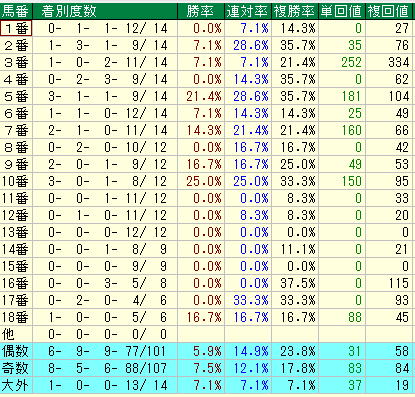Select the 1番 row label
Viewport: 415px width, 397px height.
(x=16, y=28)
